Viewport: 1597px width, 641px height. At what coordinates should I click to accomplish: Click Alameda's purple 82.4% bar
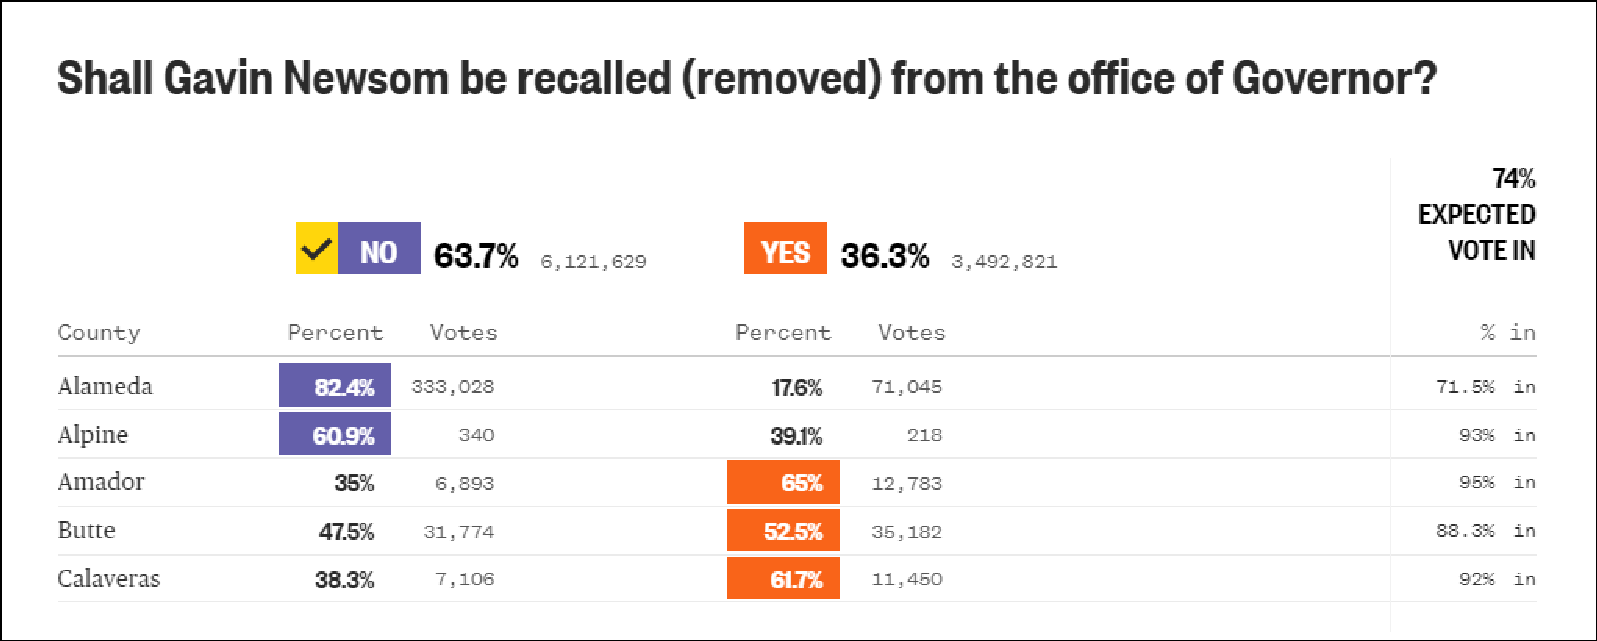[335, 386]
